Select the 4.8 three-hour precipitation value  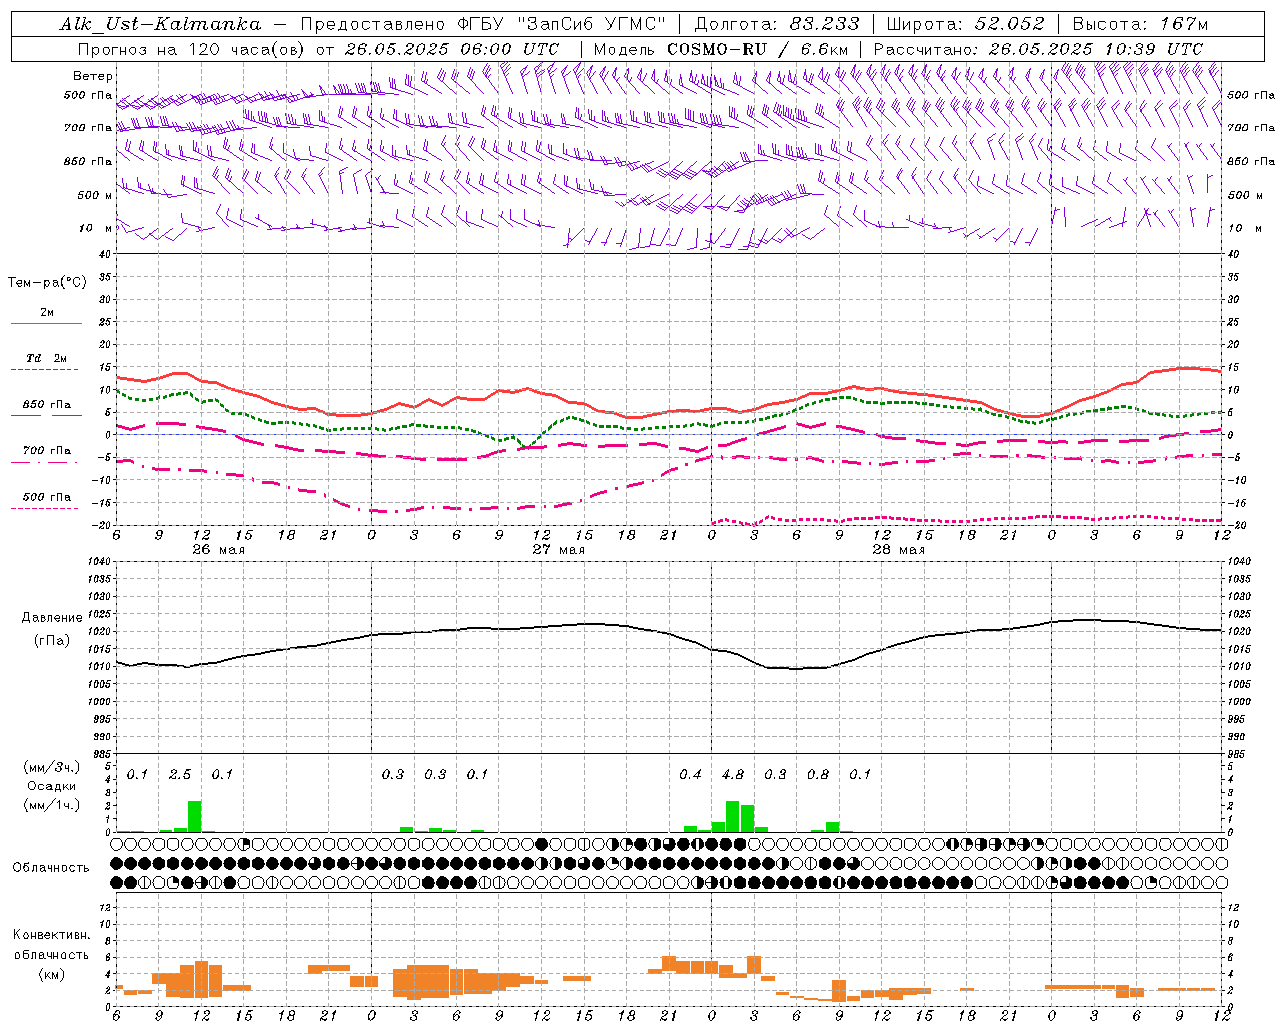[732, 775]
